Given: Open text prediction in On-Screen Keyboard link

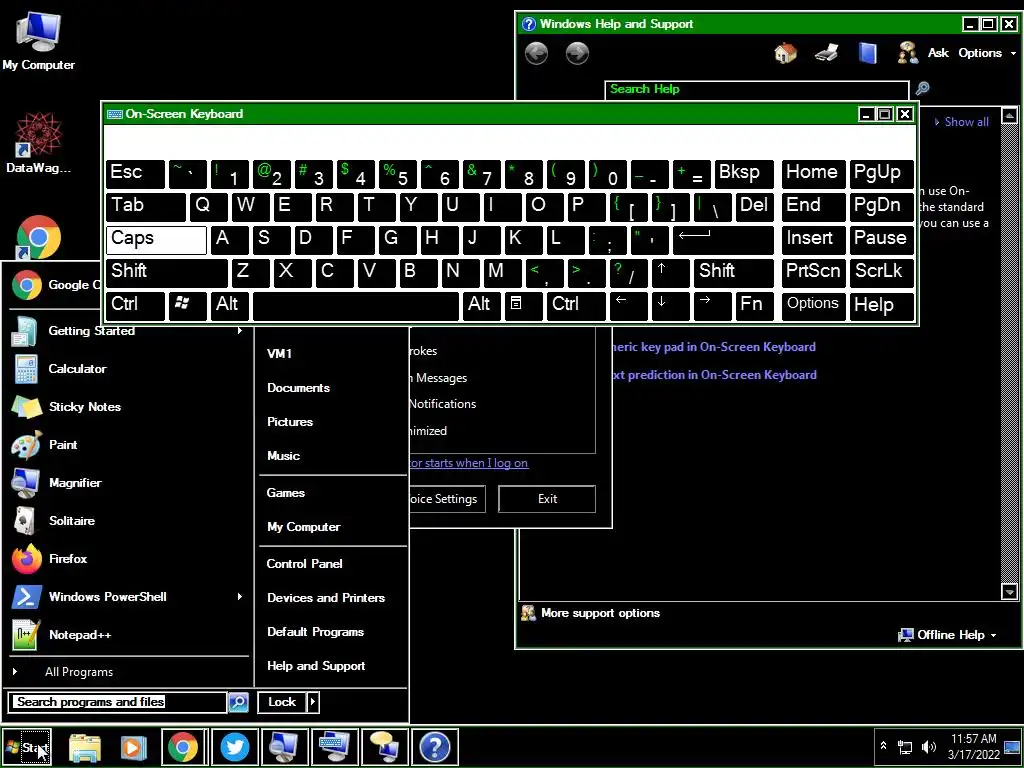Looking at the screenshot, I should pyautogui.click(x=714, y=375).
